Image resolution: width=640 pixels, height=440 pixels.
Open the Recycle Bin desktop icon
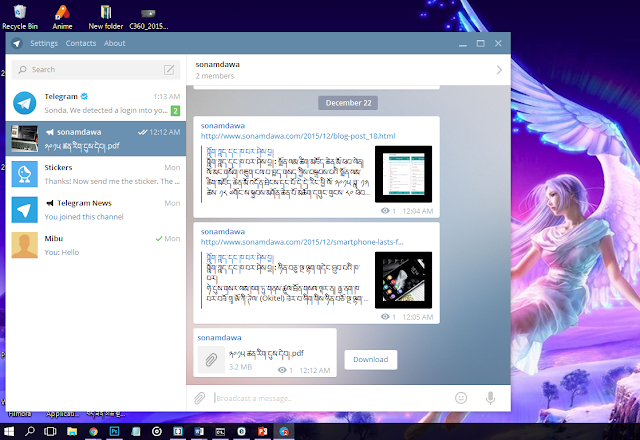coord(20,17)
